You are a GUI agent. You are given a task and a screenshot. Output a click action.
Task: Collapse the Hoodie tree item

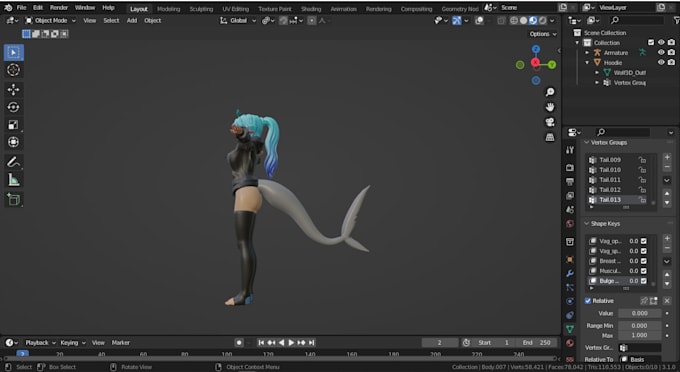pos(587,62)
